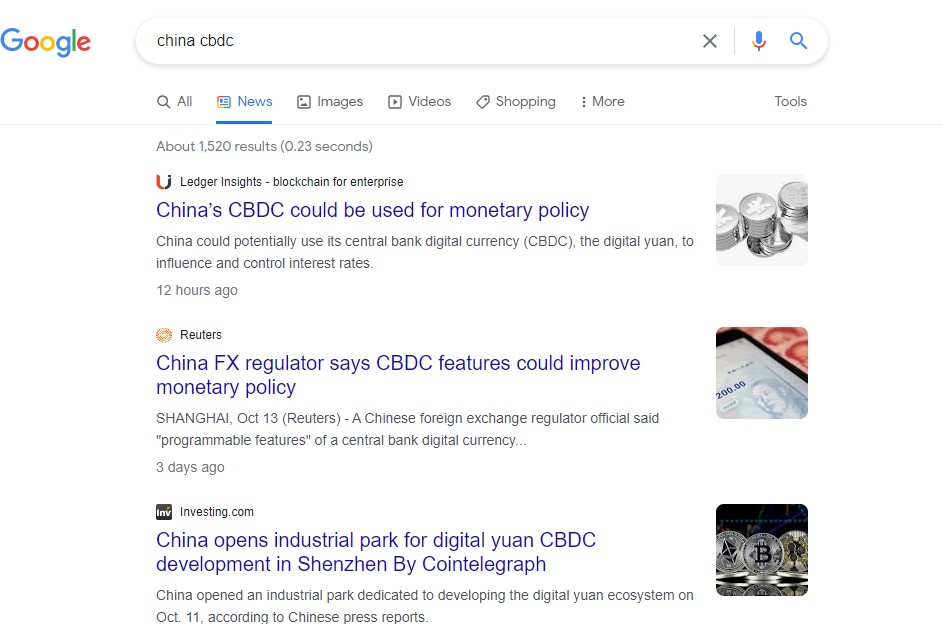Start voice search with microphone icon
Viewport: 942px width, 624px height.
[759, 41]
